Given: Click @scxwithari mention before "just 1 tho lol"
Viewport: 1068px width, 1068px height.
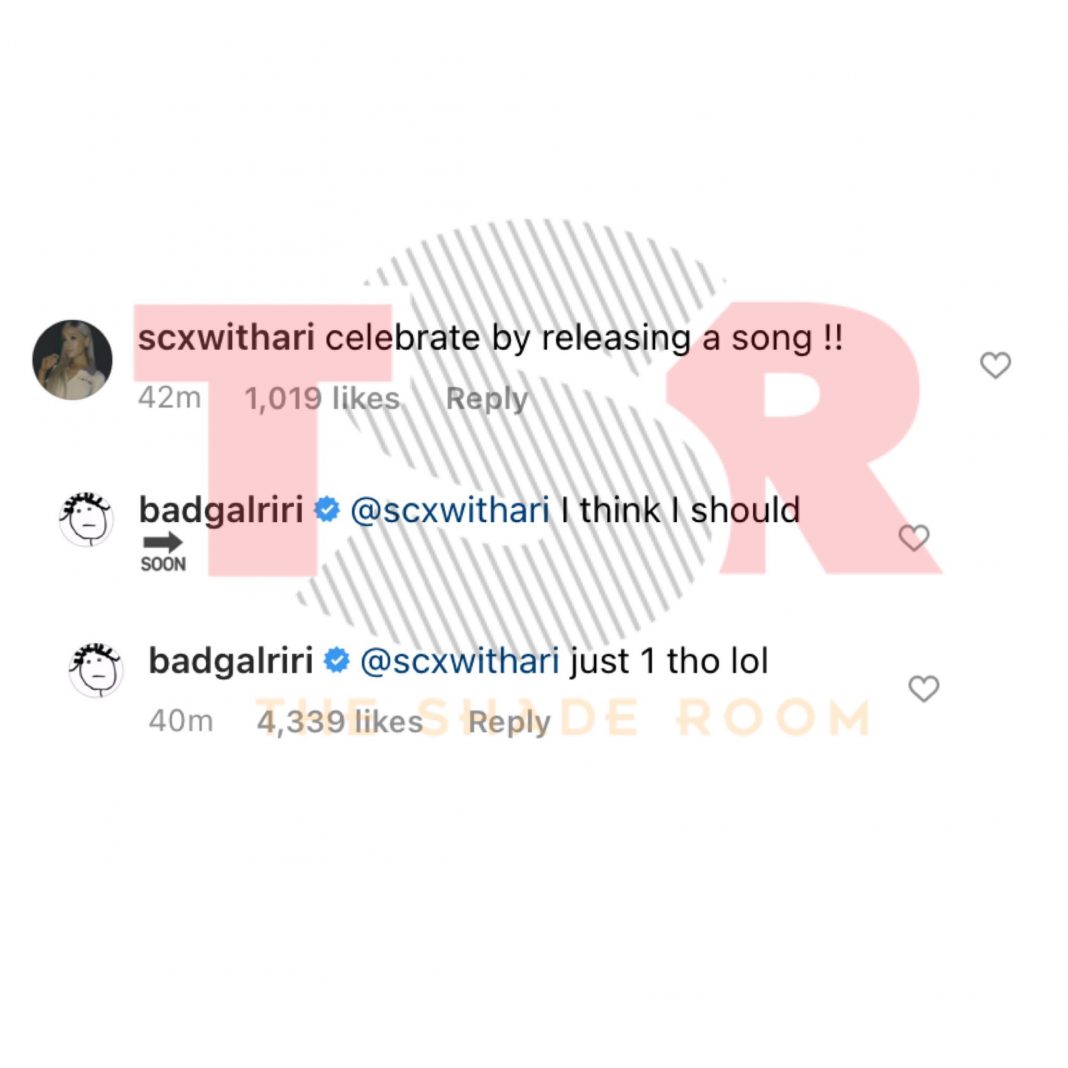Looking at the screenshot, I should [x=459, y=661].
